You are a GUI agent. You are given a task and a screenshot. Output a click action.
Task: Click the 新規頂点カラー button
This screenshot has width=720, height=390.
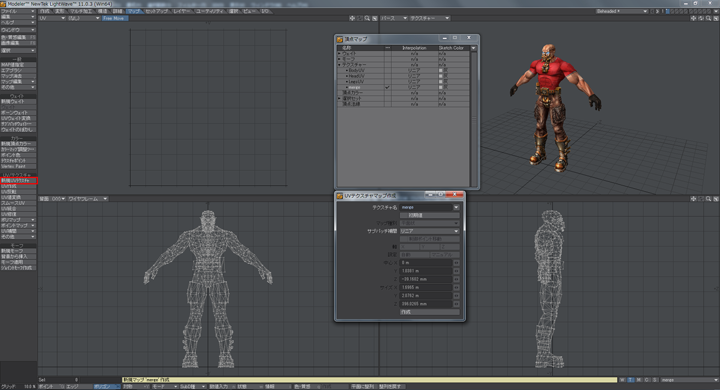coord(18,144)
